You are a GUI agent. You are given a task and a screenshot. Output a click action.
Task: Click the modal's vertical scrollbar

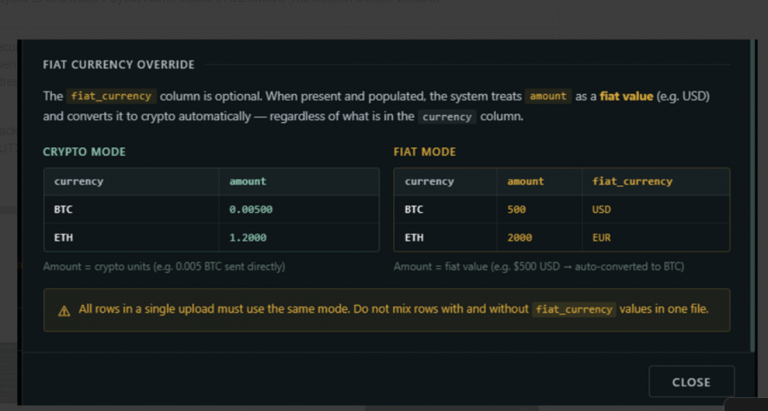(753, 195)
